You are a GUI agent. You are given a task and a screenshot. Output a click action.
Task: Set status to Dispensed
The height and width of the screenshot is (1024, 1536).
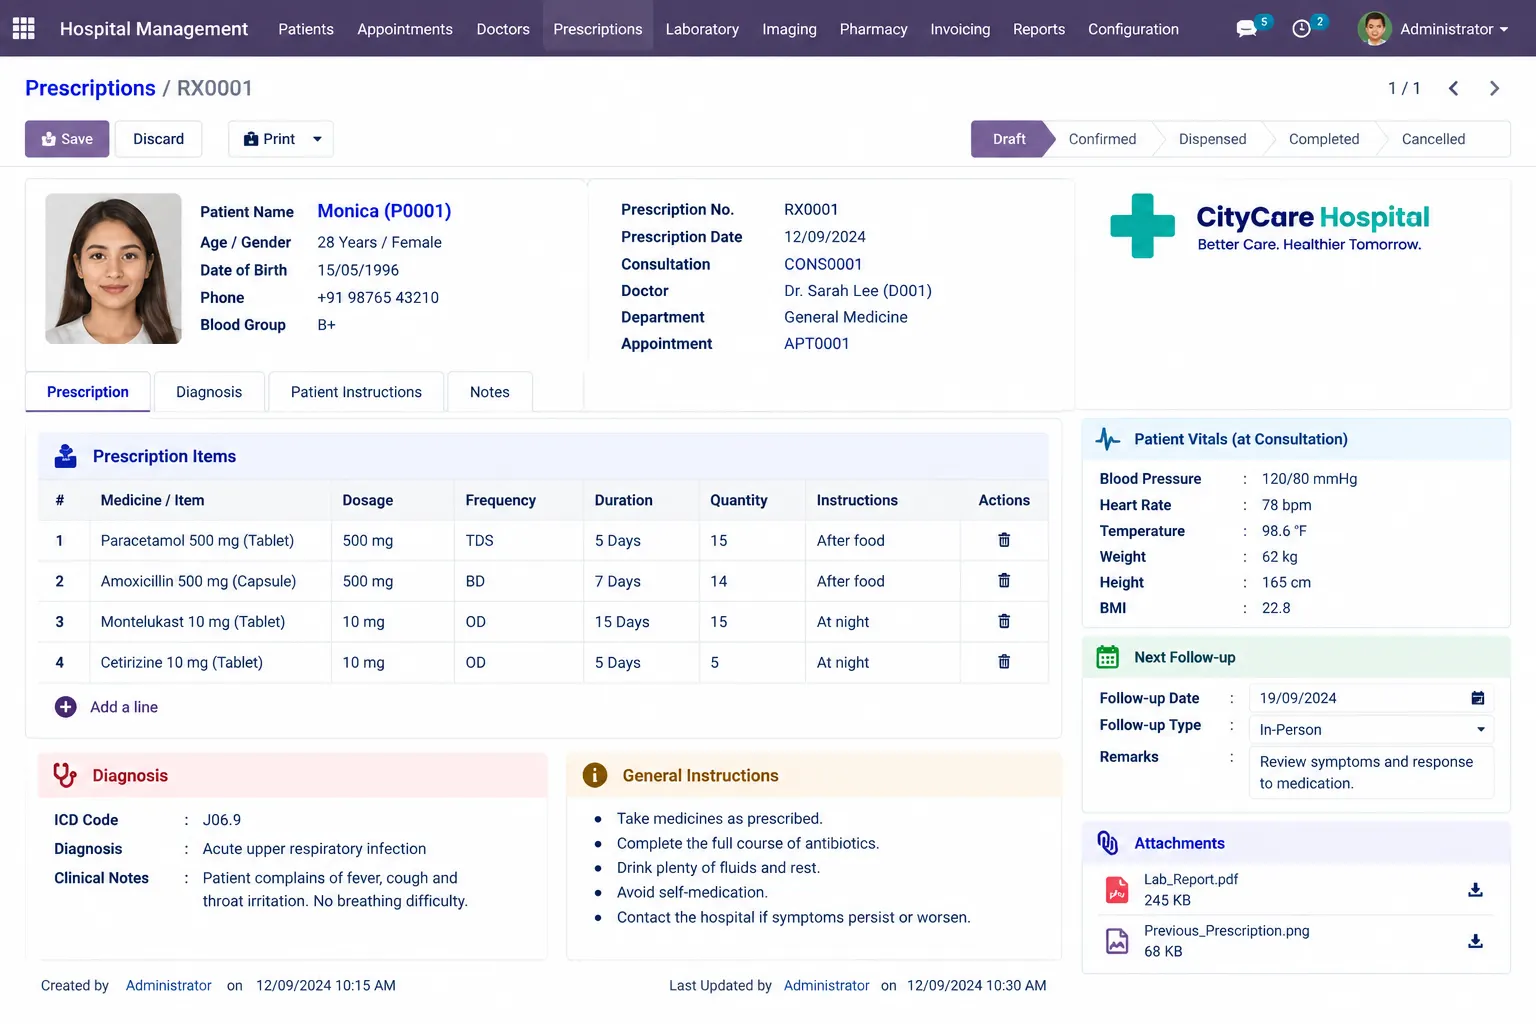coord(1212,139)
